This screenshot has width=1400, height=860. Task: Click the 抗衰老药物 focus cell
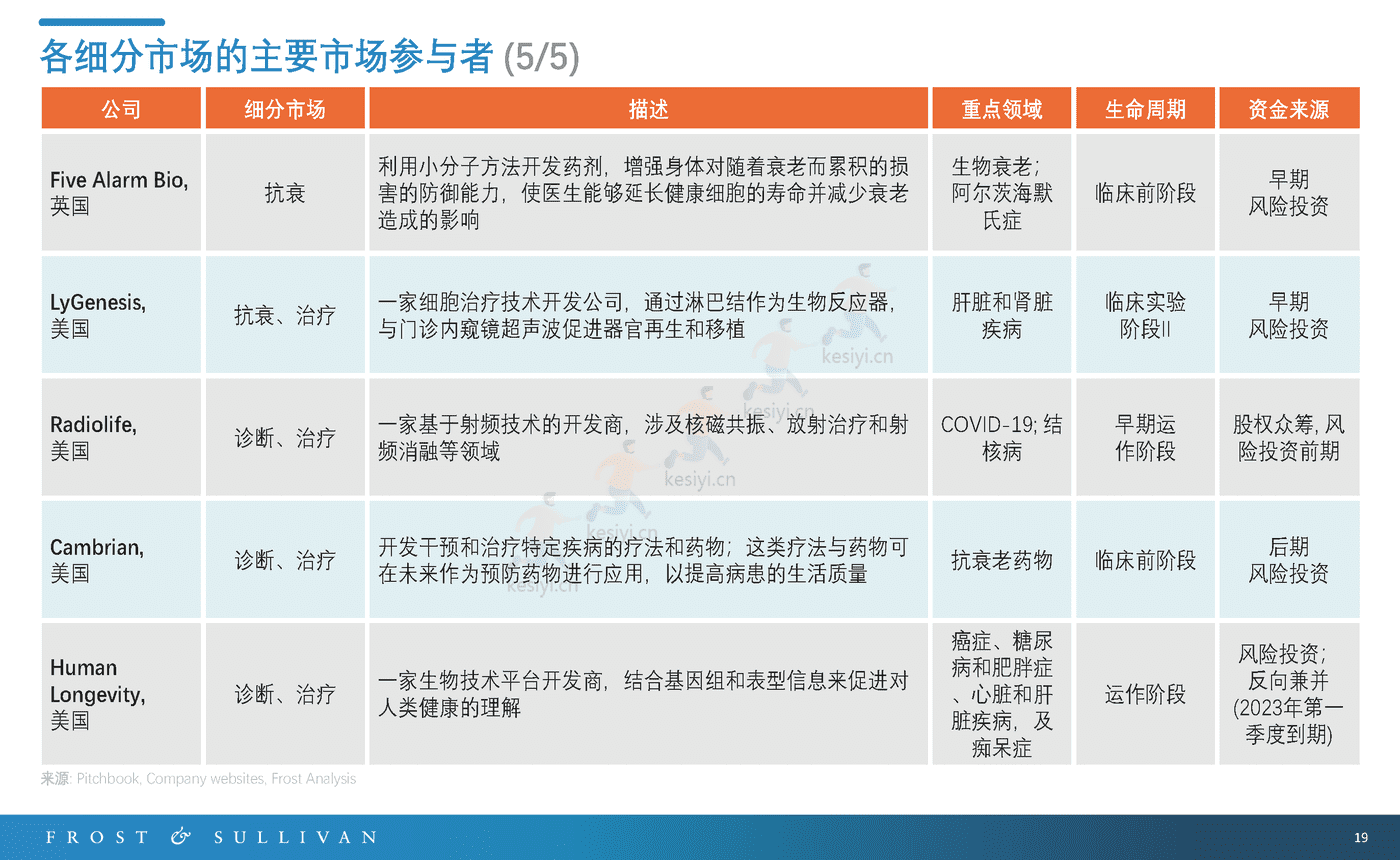[x=1001, y=559]
